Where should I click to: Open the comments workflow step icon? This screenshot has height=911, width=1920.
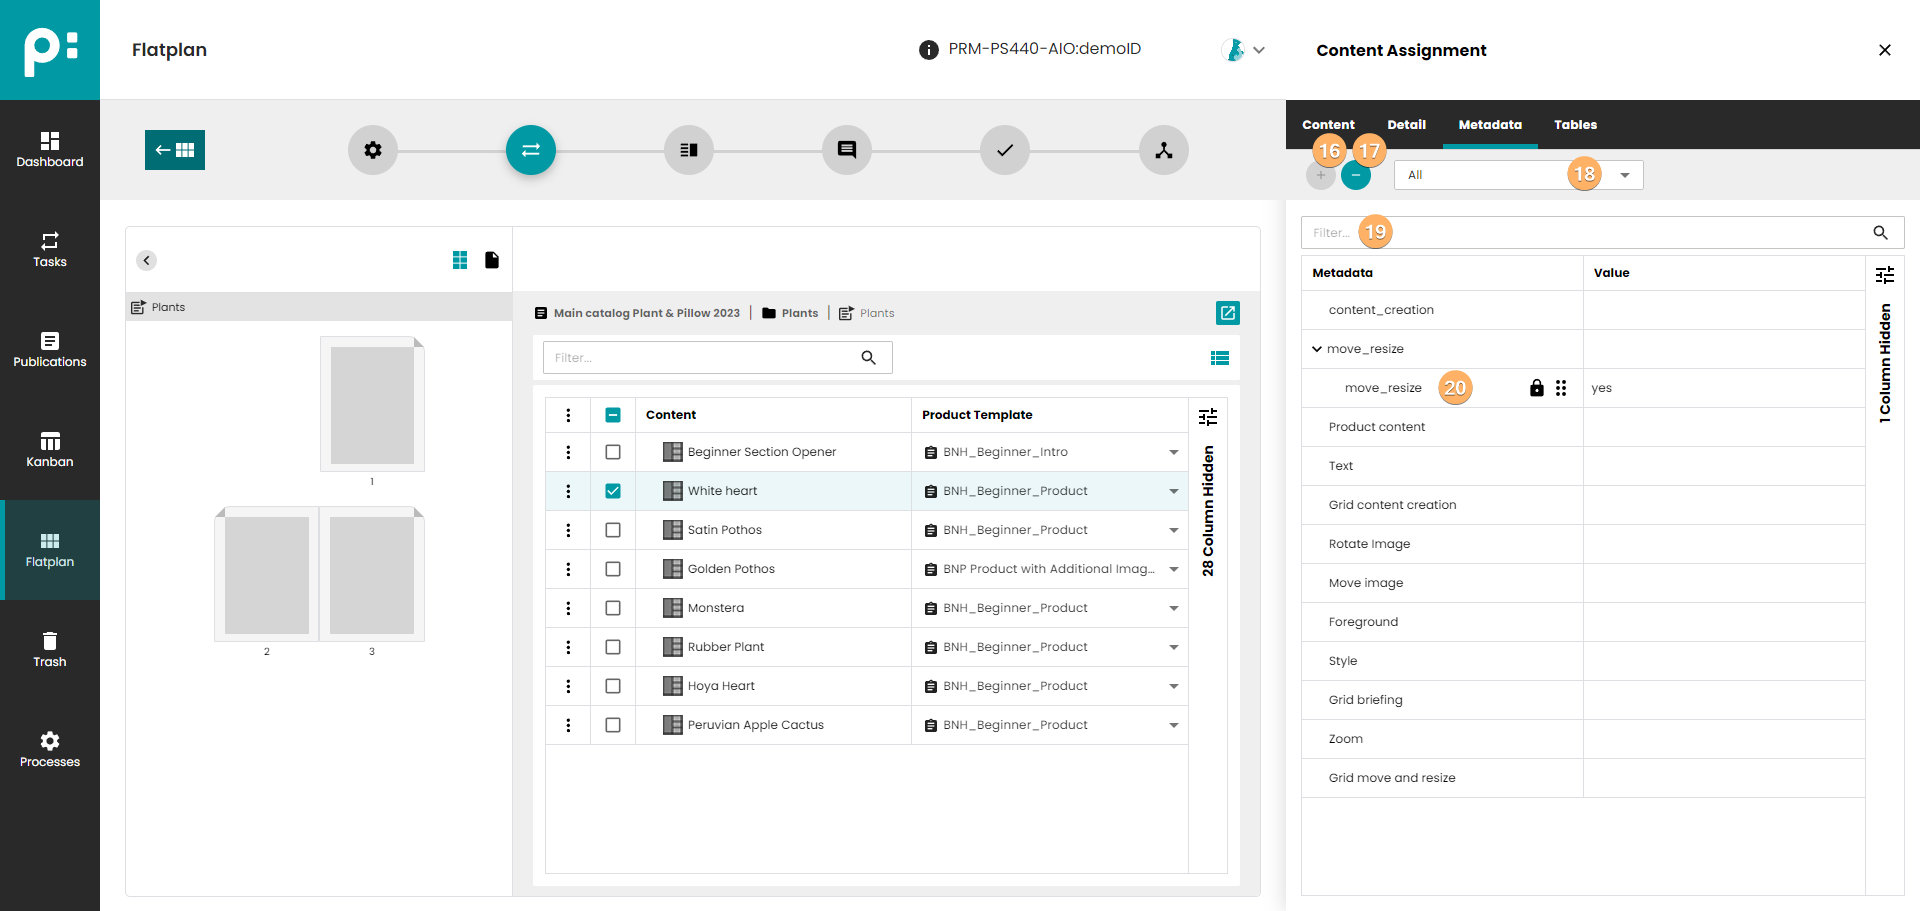(x=847, y=150)
